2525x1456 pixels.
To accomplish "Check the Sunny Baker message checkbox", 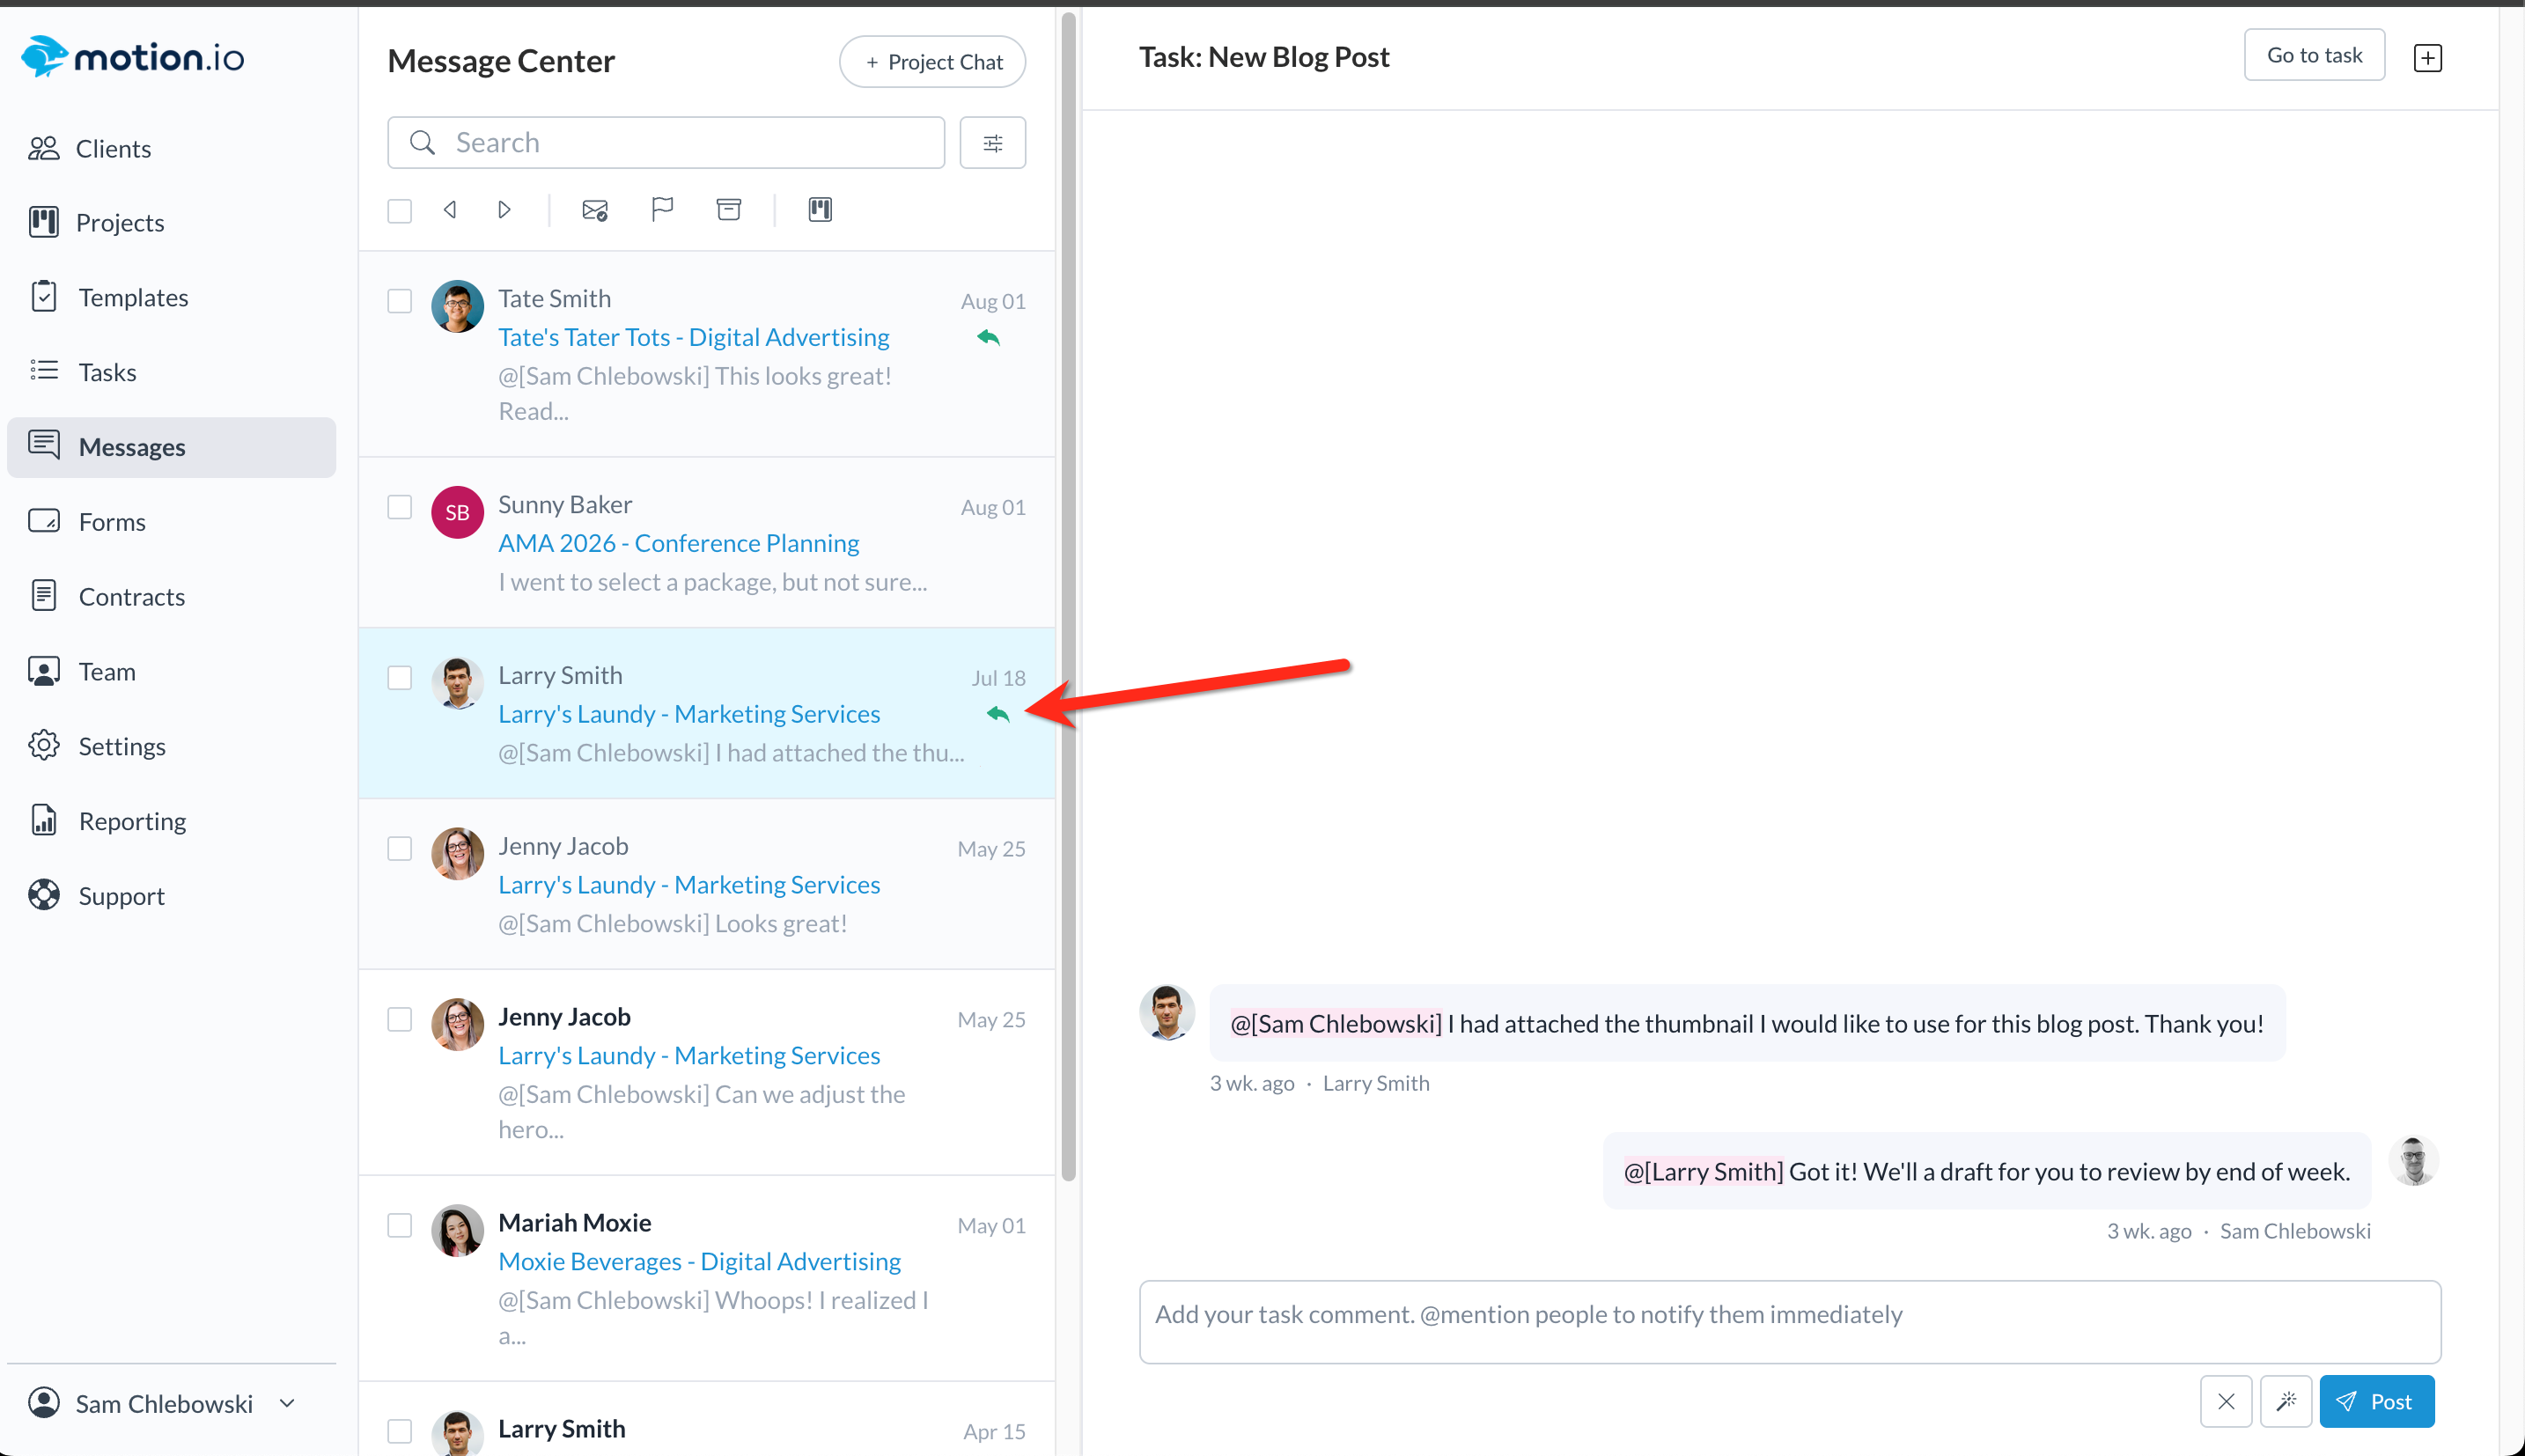I will point(400,507).
